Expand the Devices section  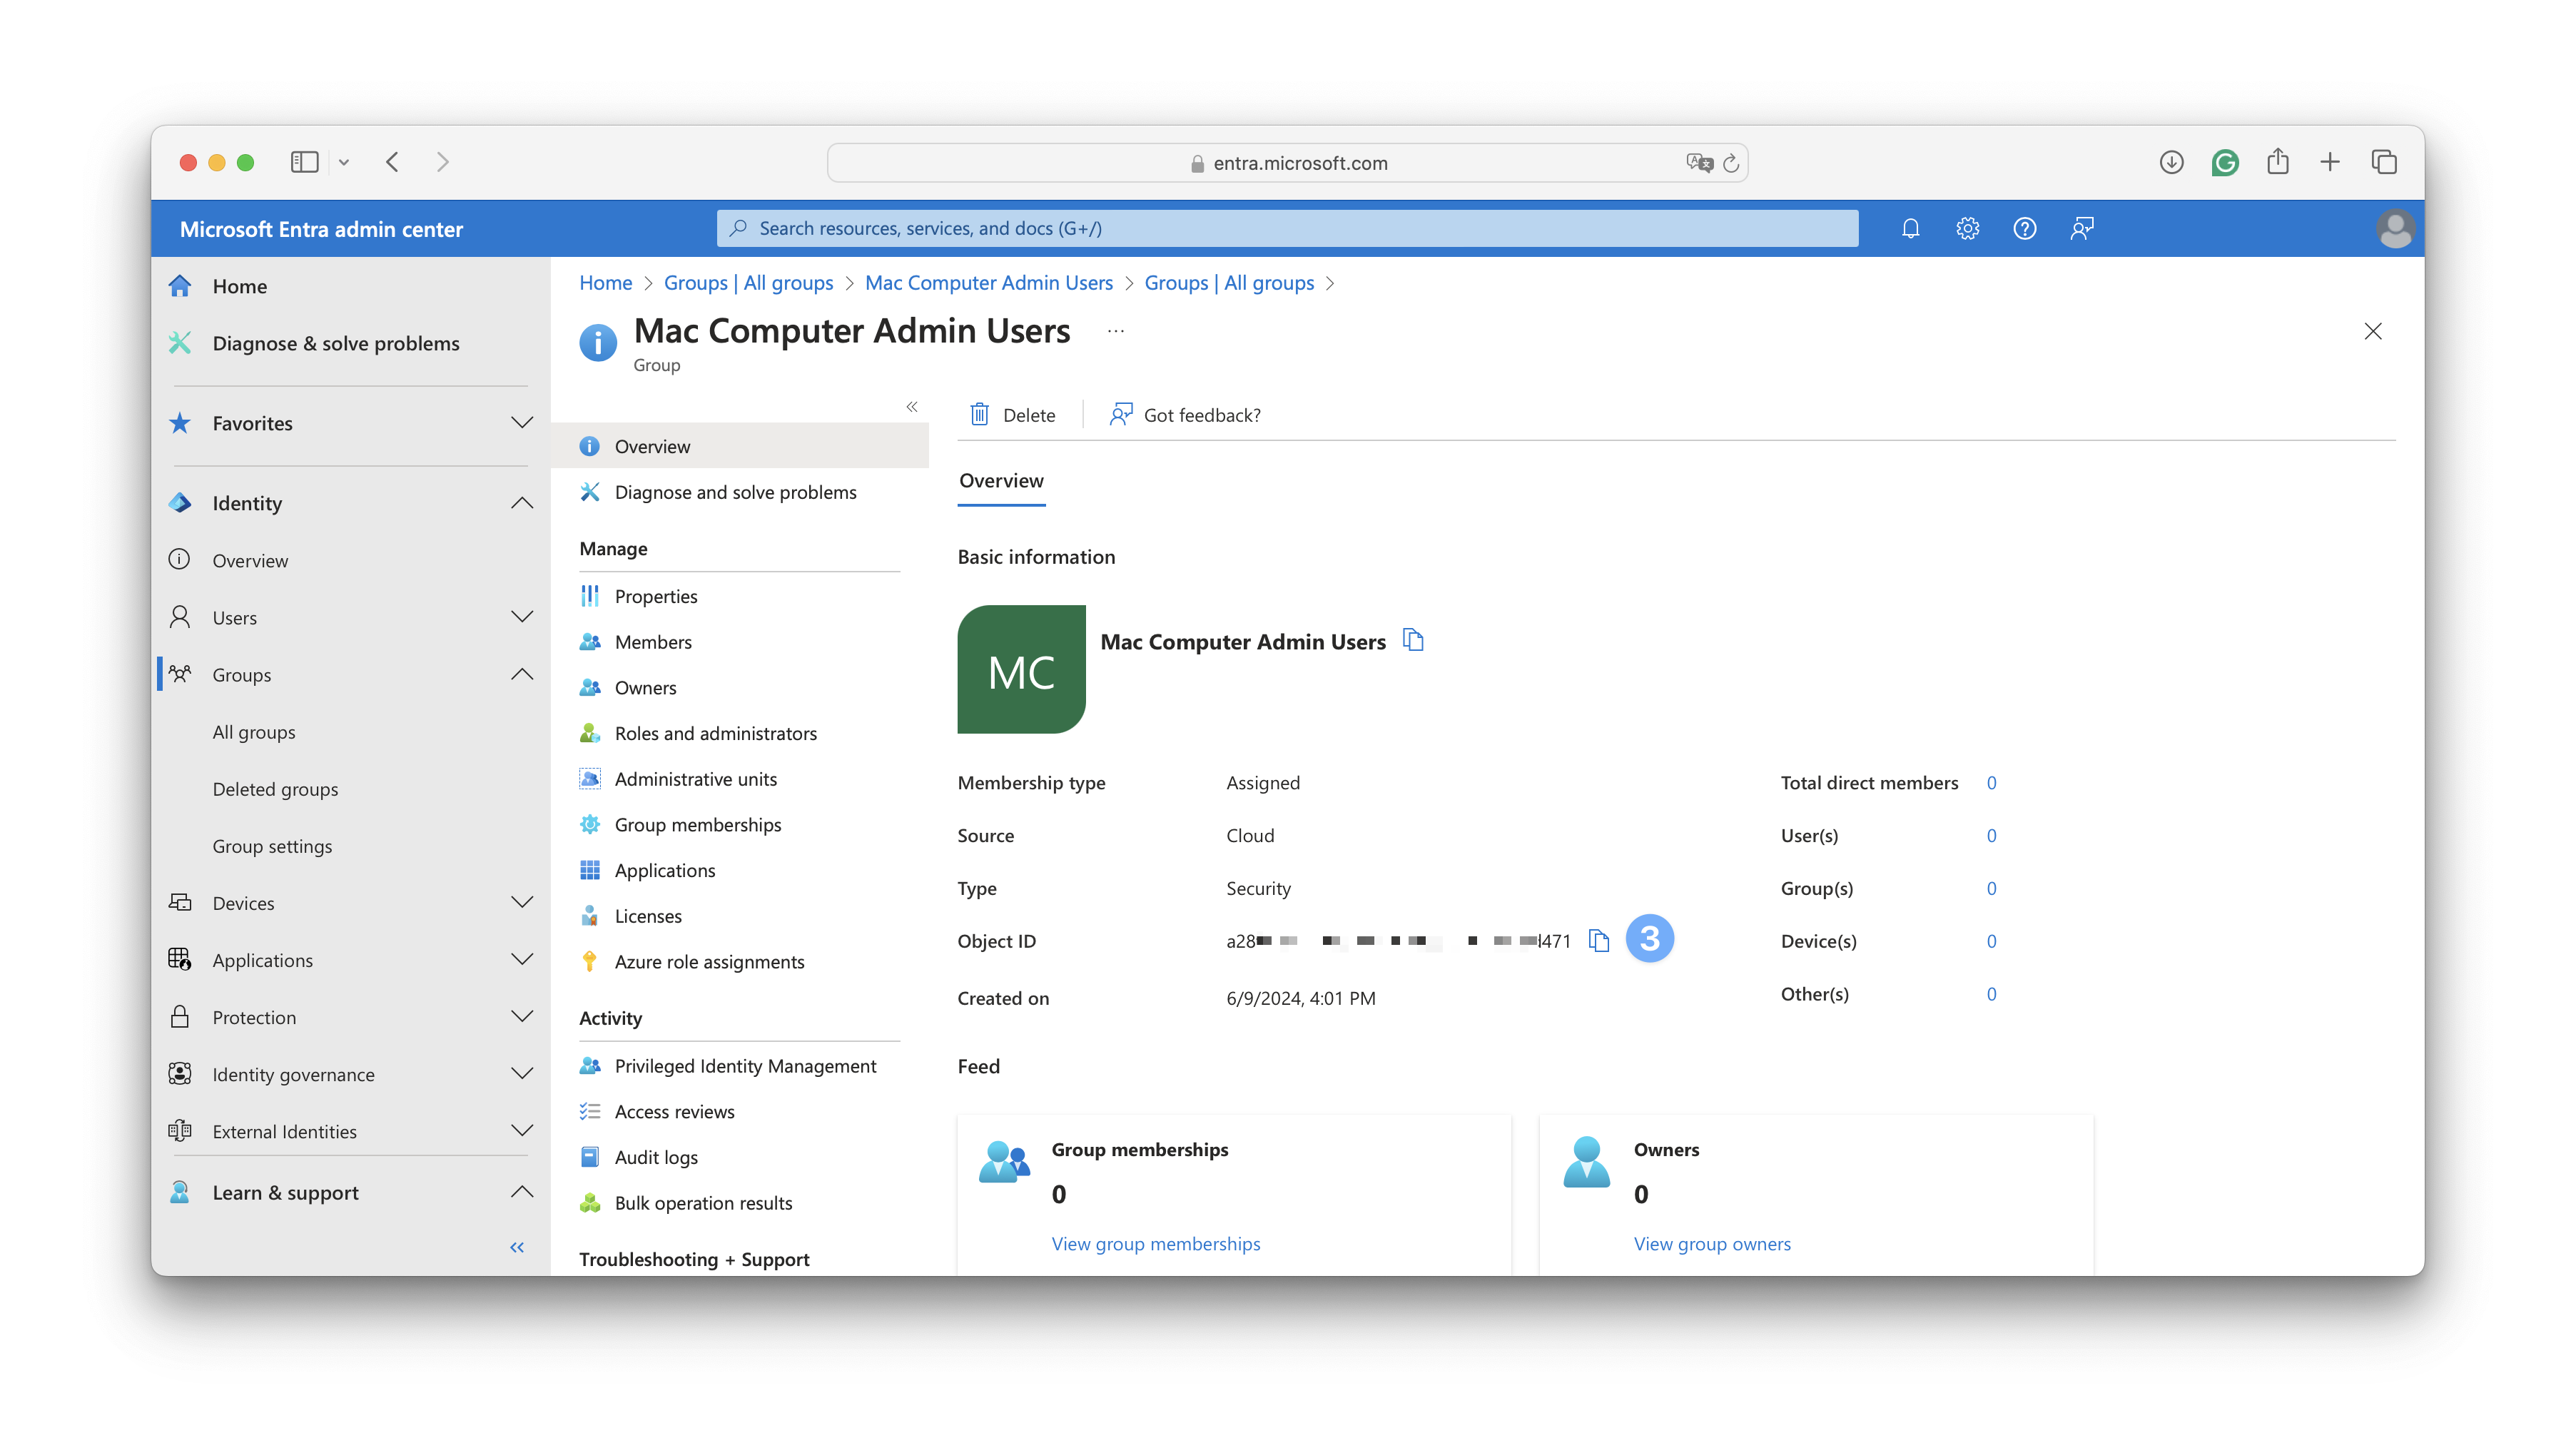click(x=521, y=903)
